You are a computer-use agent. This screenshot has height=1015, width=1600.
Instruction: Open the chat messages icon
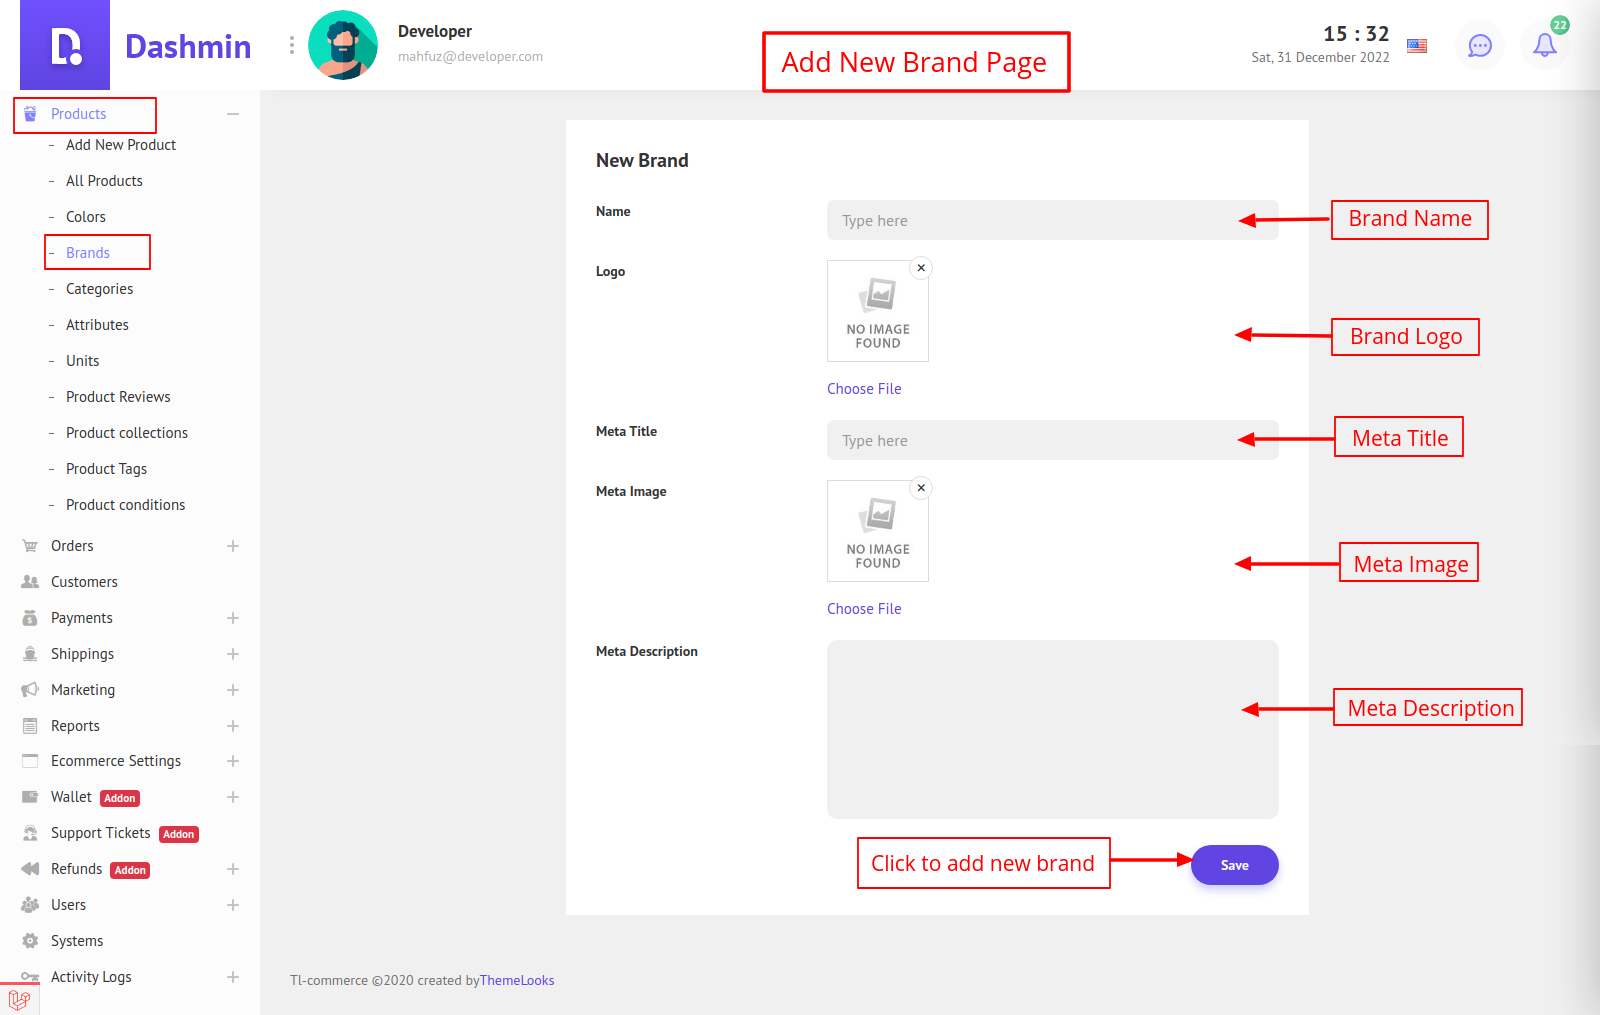point(1479,45)
